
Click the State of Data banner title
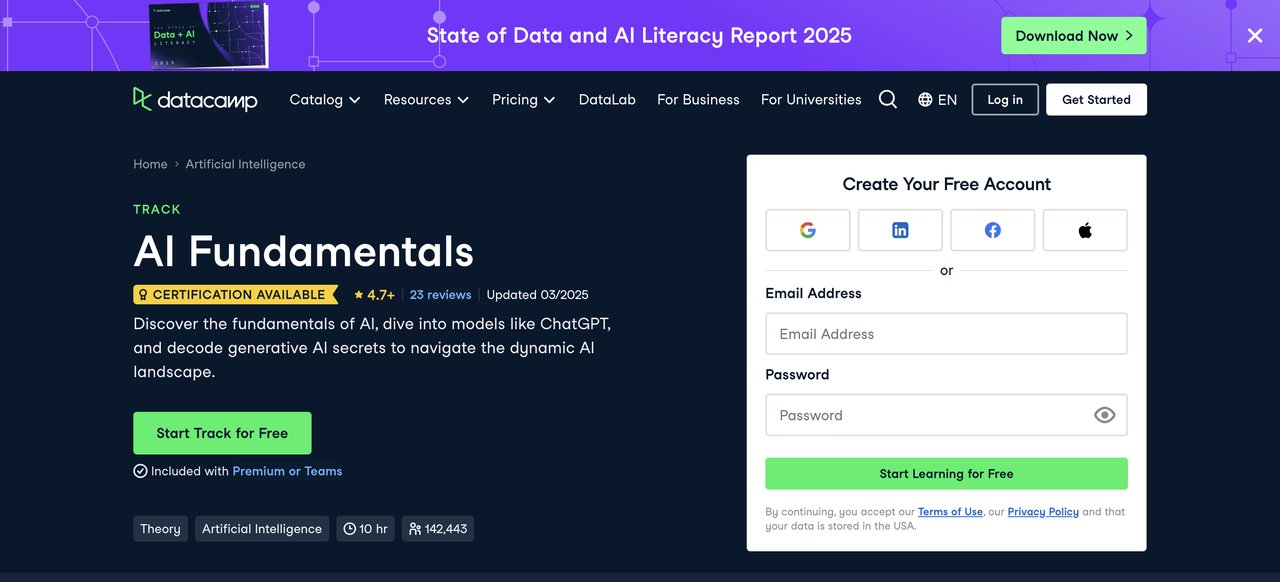coord(639,36)
